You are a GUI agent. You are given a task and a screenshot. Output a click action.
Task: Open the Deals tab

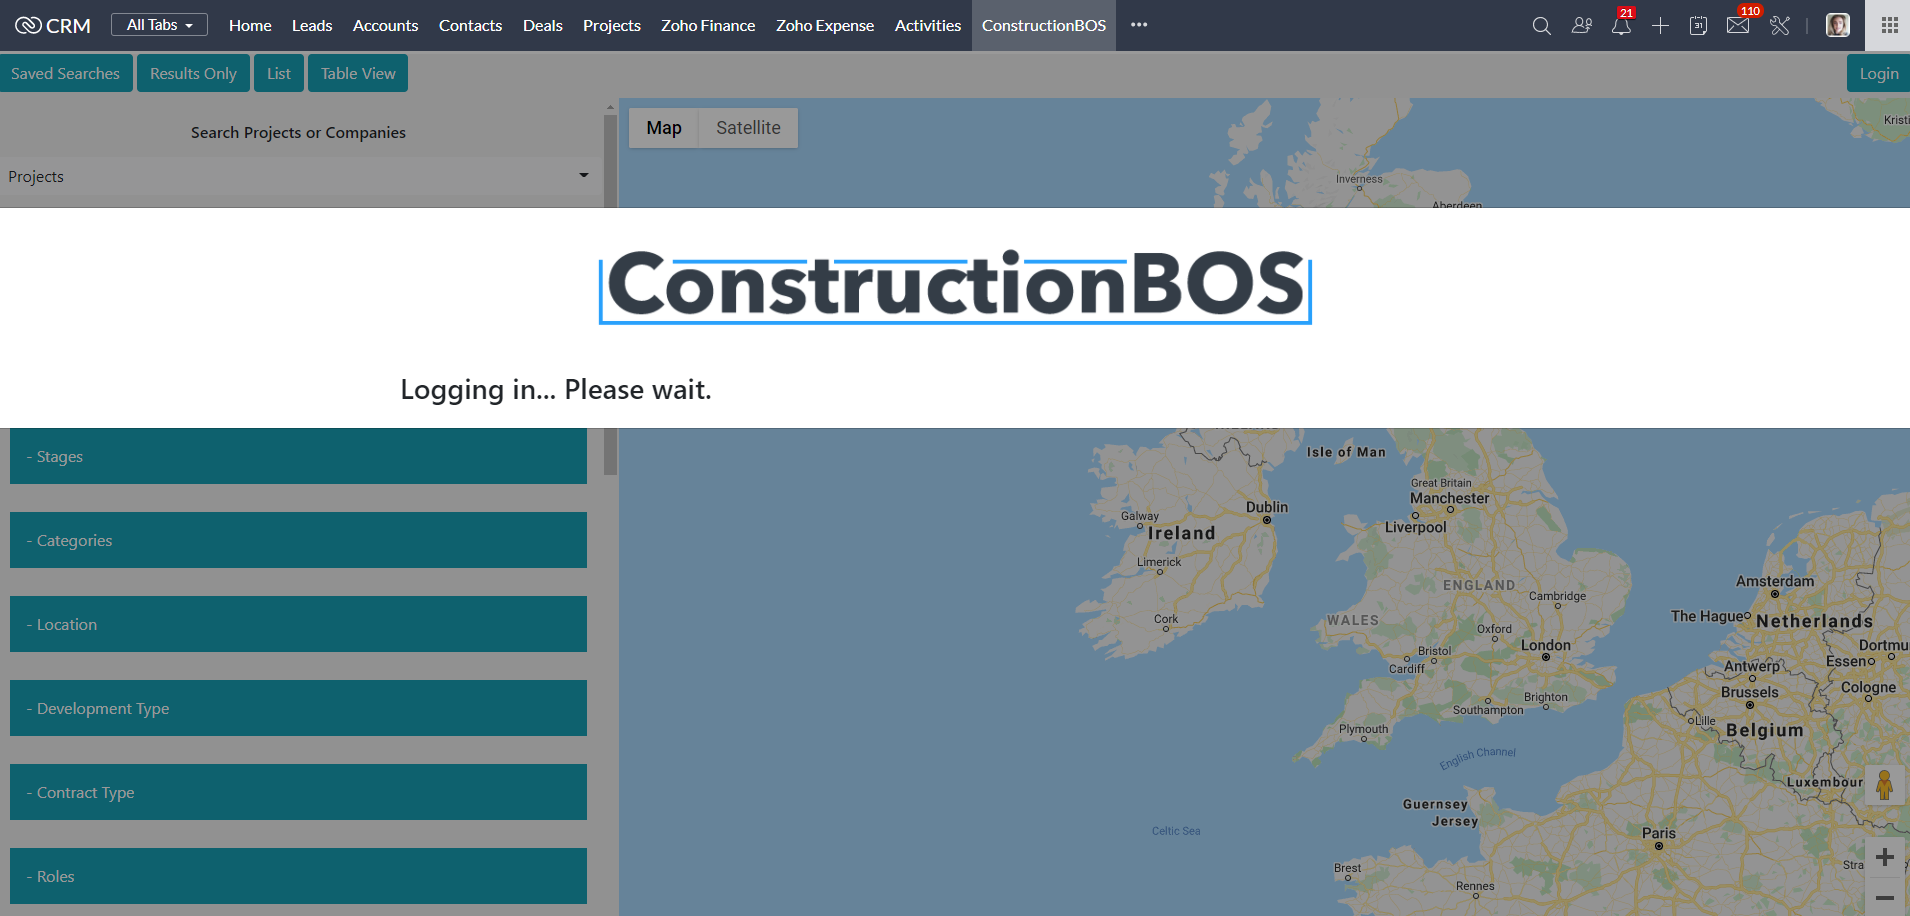point(543,25)
